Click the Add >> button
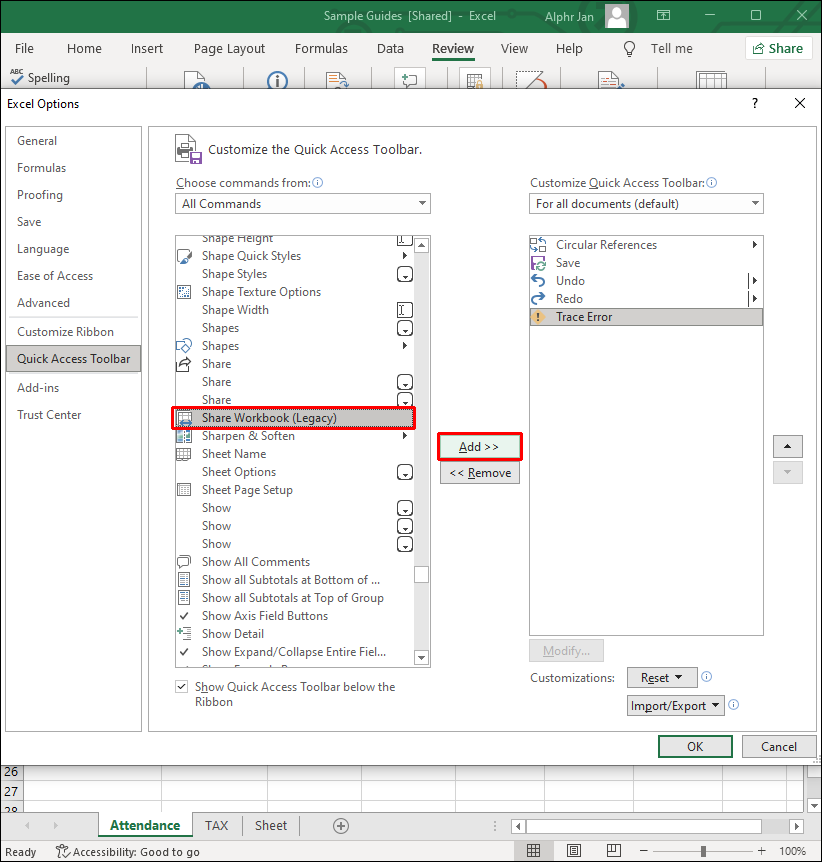The width and height of the screenshot is (822, 862). point(479,447)
